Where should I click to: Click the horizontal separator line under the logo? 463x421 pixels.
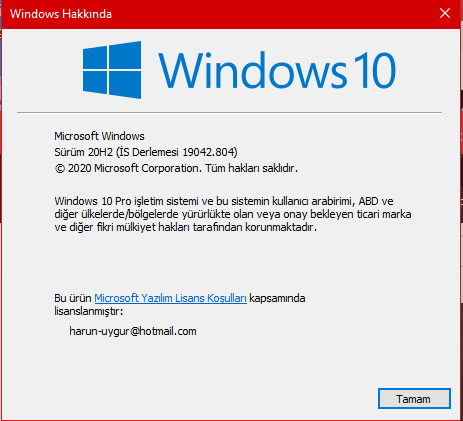pyautogui.click(x=229, y=113)
